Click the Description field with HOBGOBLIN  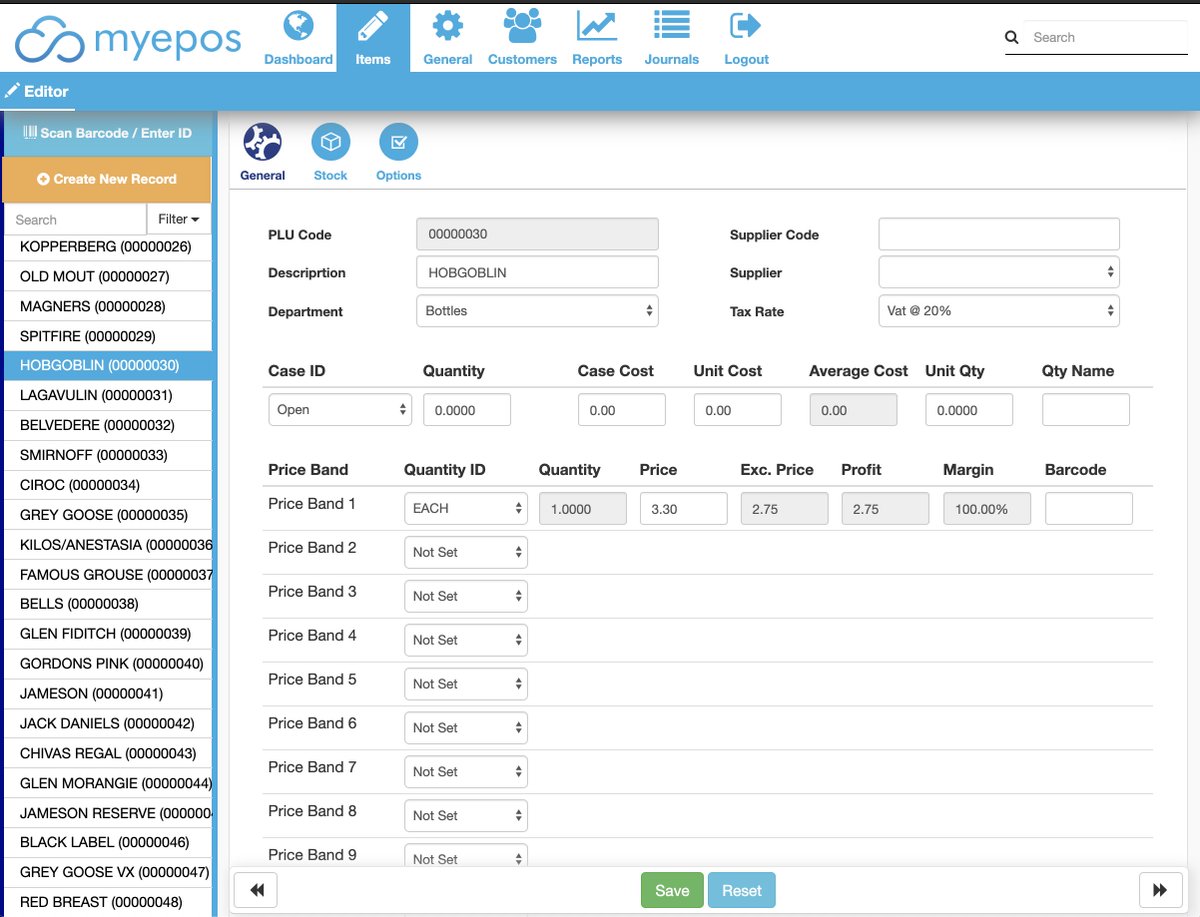pyautogui.click(x=537, y=272)
